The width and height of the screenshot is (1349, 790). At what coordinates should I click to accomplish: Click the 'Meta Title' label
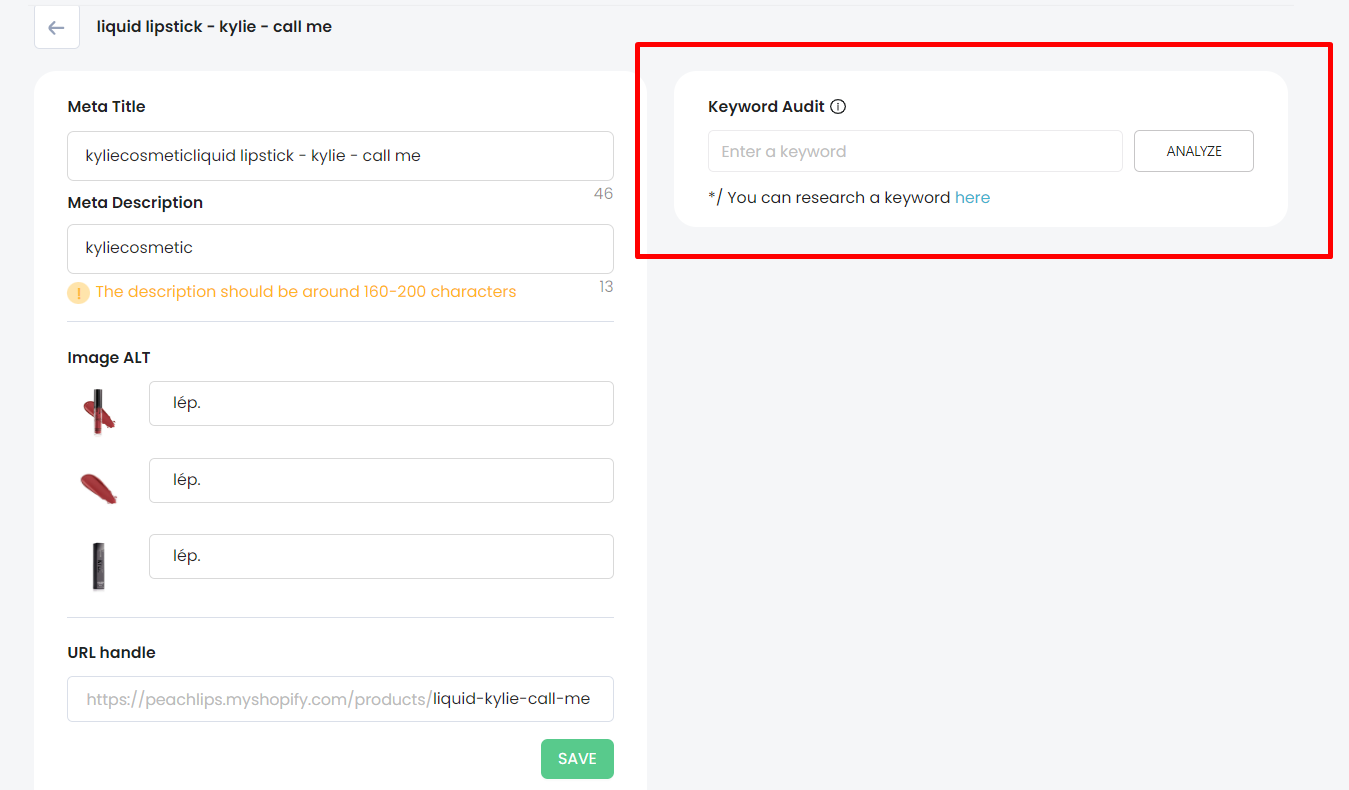click(x=106, y=107)
